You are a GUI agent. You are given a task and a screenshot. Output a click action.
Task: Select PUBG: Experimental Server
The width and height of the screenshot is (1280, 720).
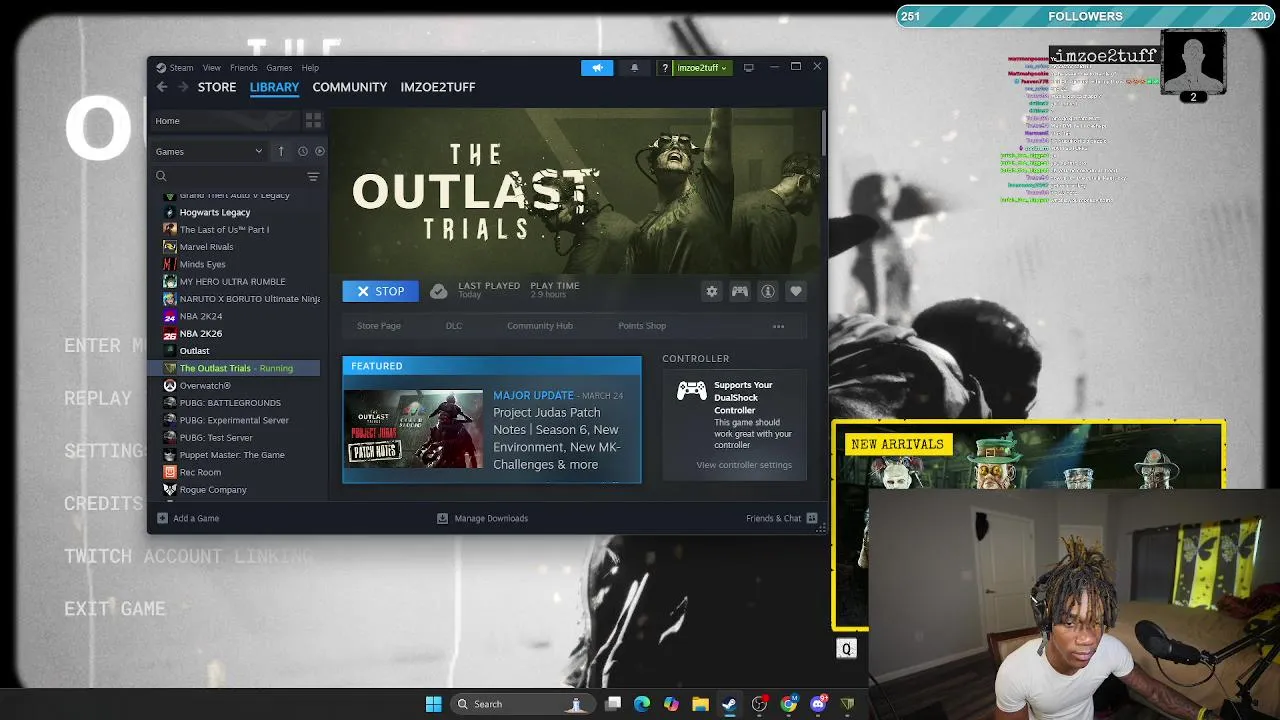[234, 420]
